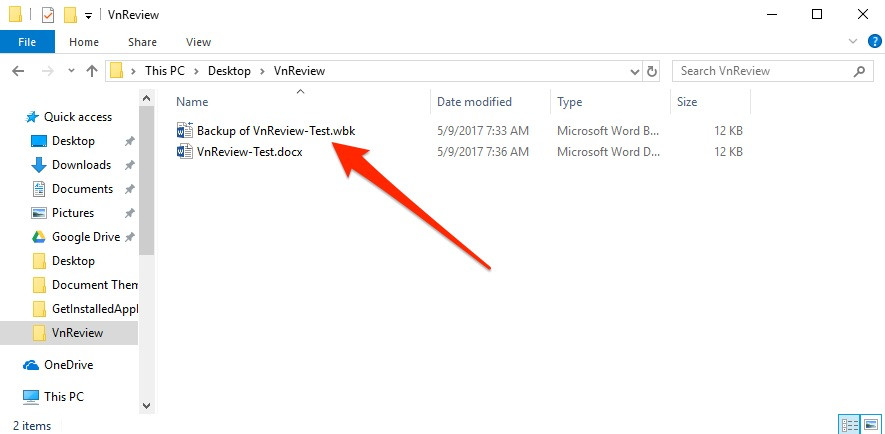Viewport: 885px width, 434px height.
Task: Go up one folder level
Action: click(x=91, y=71)
